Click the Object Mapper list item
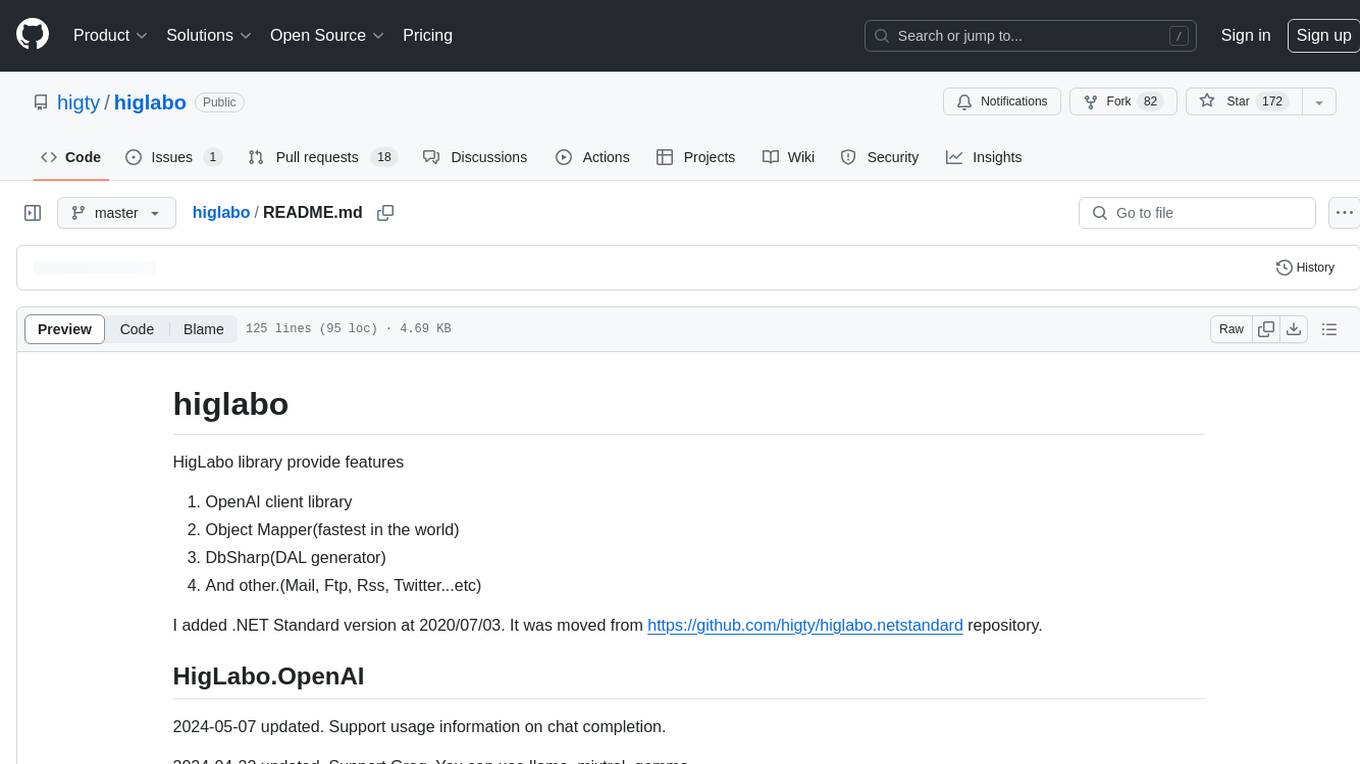1360x764 pixels. [332, 529]
